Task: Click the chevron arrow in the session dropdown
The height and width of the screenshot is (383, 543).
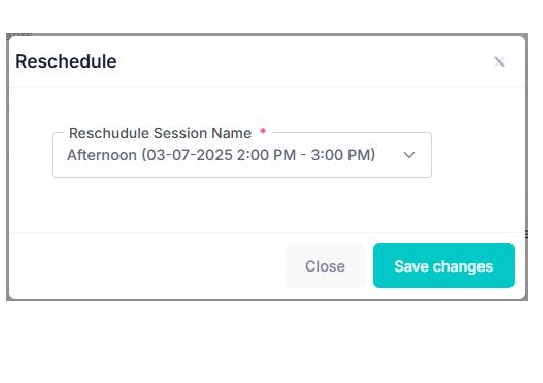Action: tap(409, 155)
